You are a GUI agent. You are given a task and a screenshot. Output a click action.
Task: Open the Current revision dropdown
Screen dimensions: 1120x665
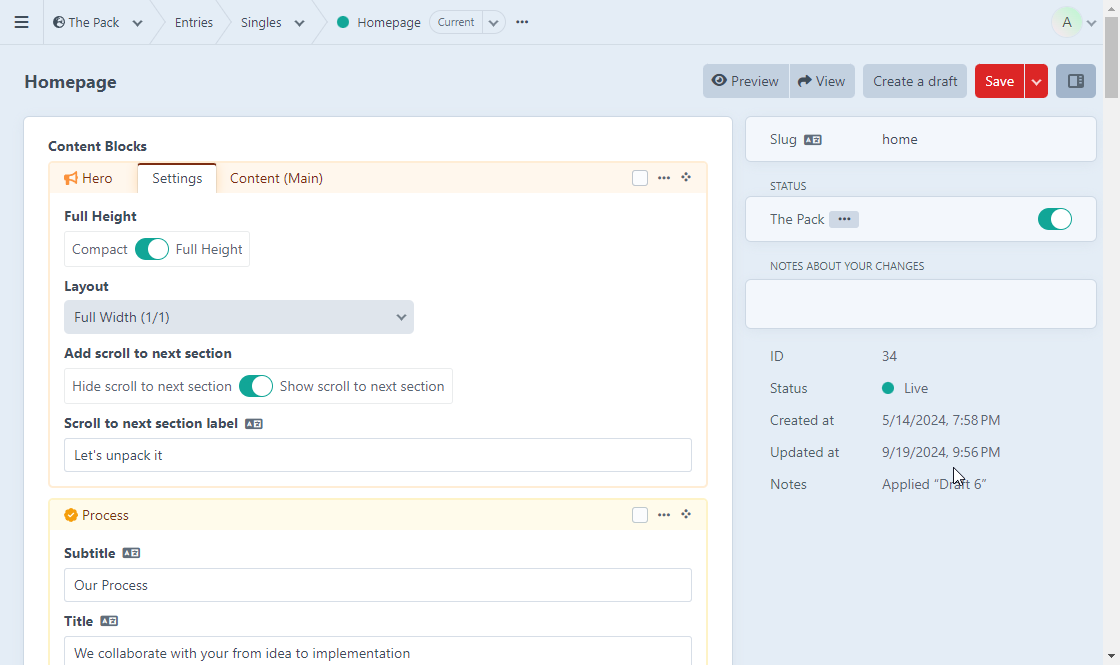[493, 22]
